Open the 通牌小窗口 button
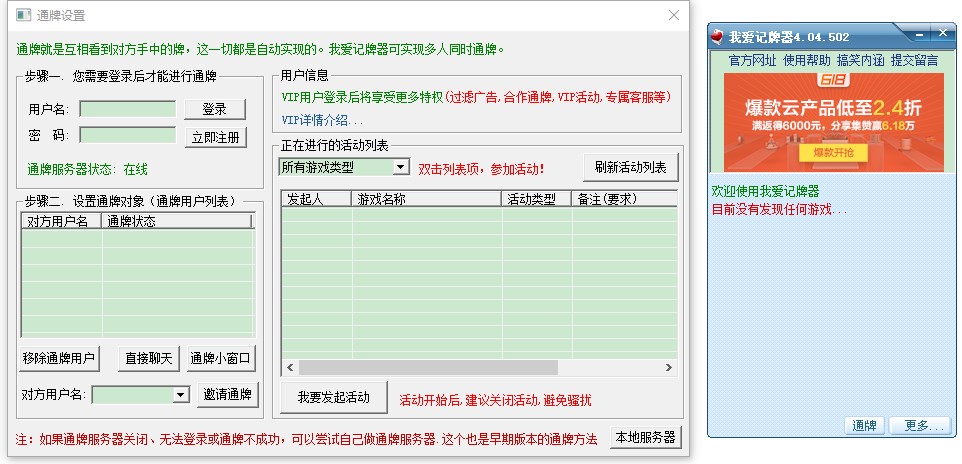 coord(221,358)
